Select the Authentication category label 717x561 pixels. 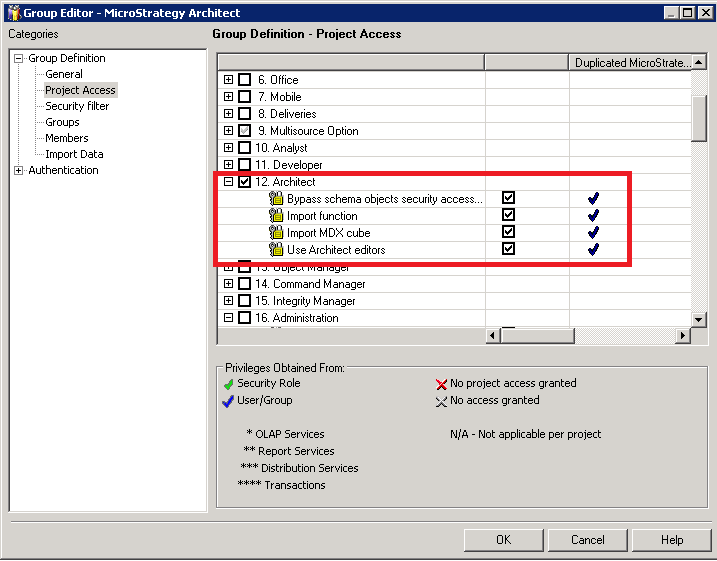(63, 170)
